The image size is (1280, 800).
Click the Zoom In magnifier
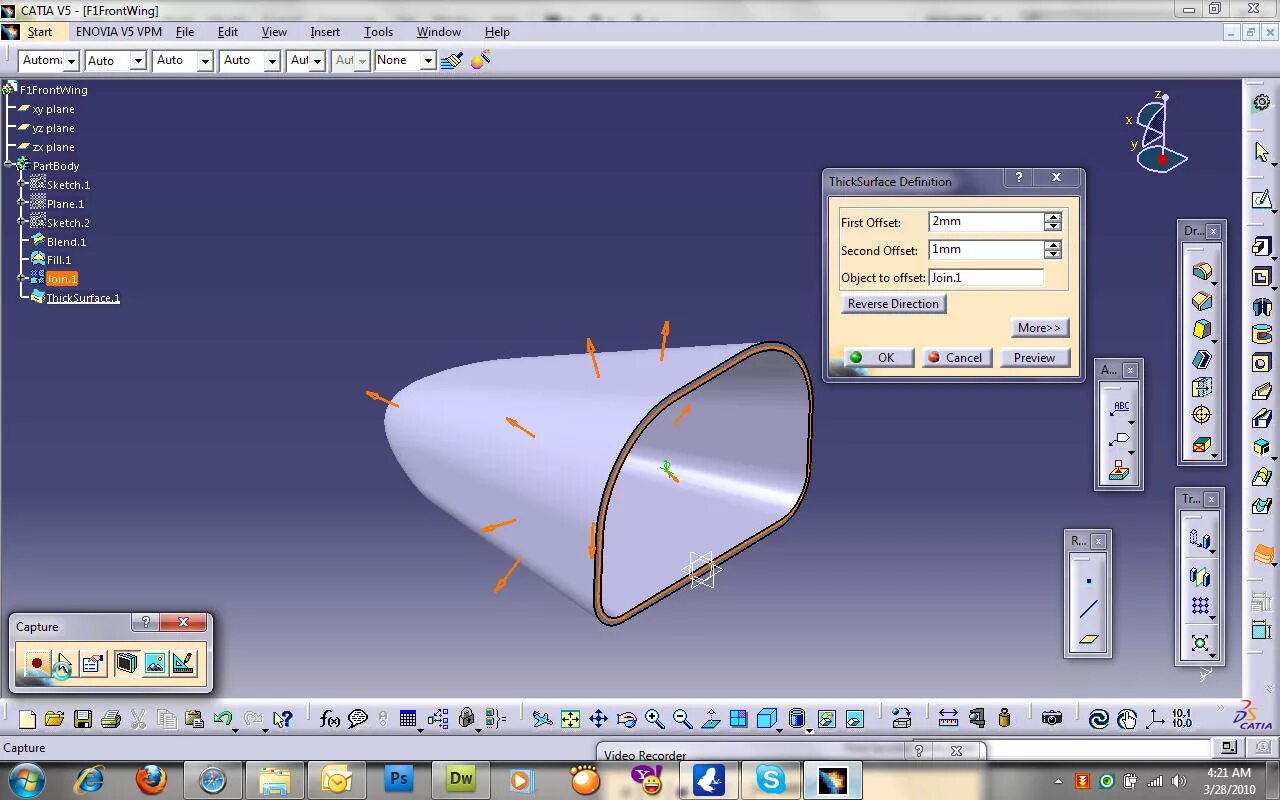654,719
